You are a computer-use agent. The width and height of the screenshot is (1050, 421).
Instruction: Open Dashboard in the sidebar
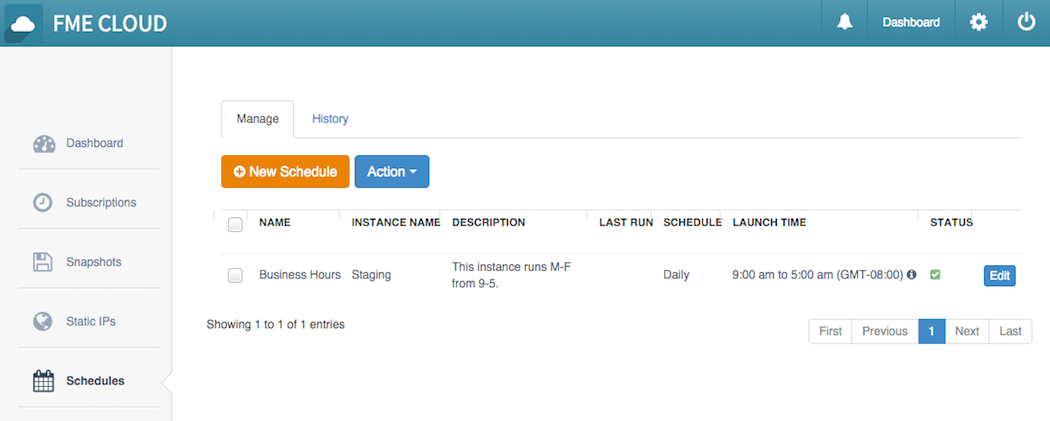tap(94, 143)
